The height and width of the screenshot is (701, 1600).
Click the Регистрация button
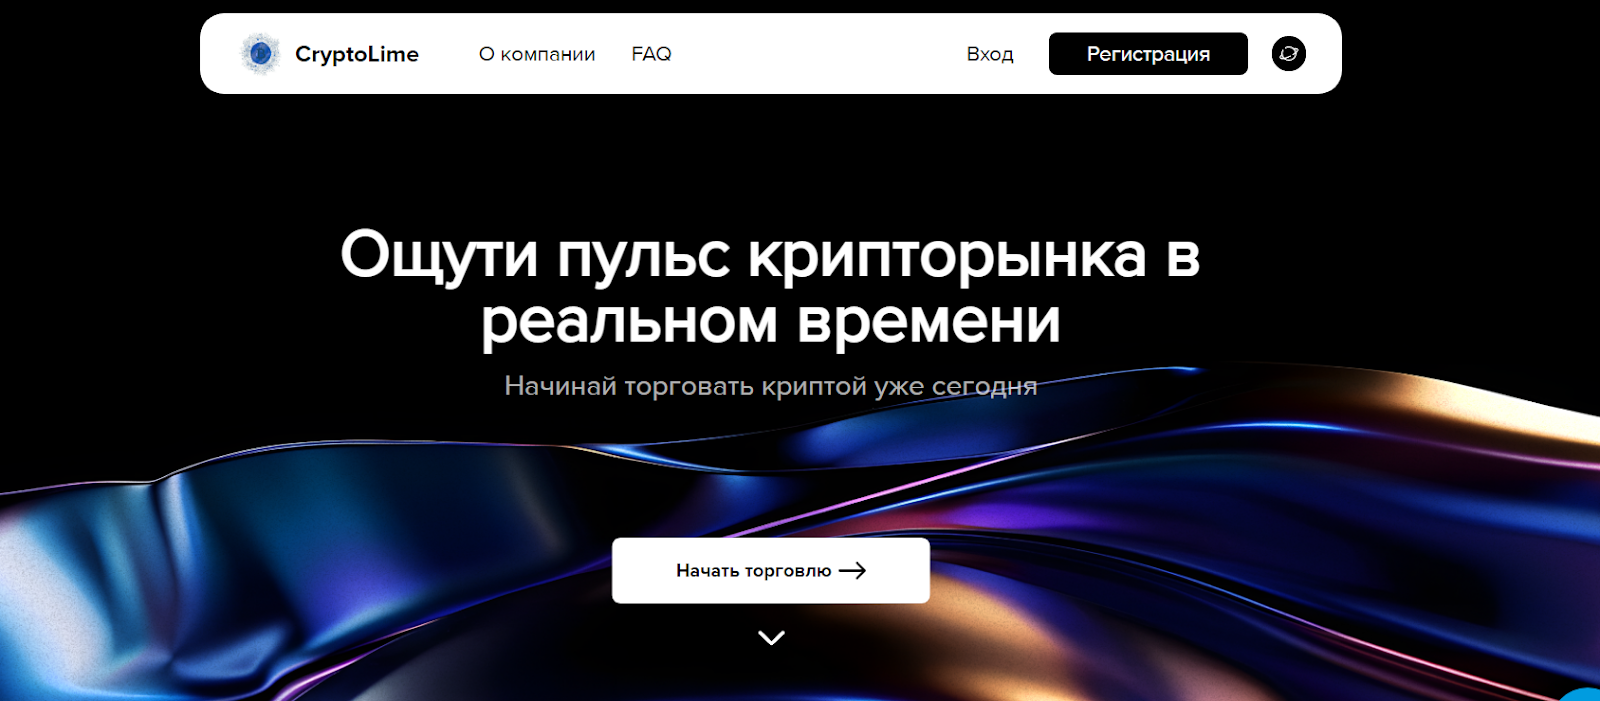(x=1148, y=54)
